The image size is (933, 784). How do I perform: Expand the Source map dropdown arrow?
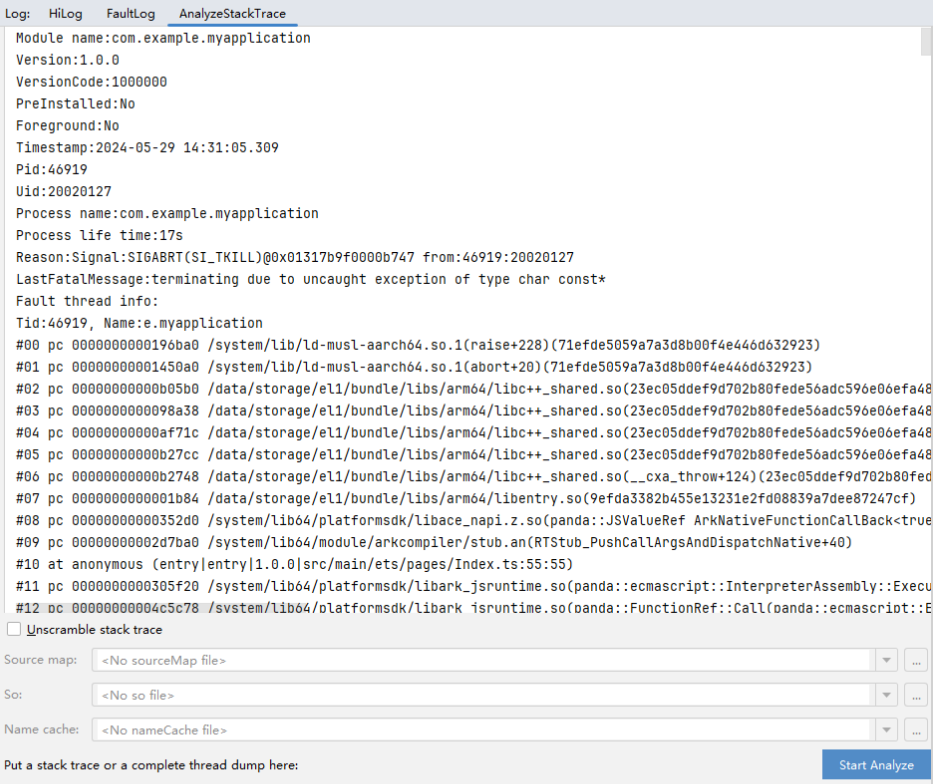point(886,660)
